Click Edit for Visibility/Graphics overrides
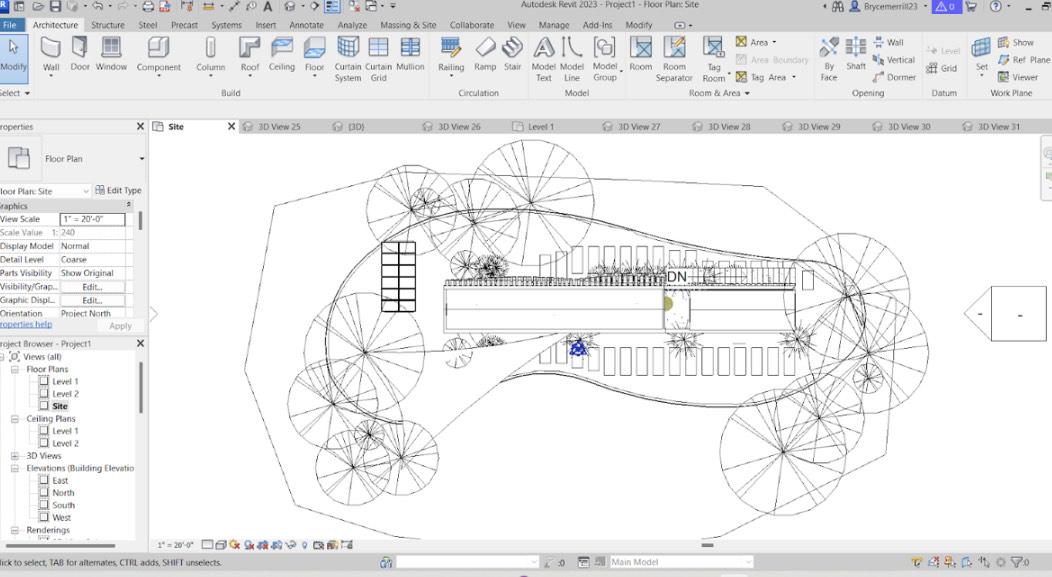The image size is (1052, 577). click(92, 286)
